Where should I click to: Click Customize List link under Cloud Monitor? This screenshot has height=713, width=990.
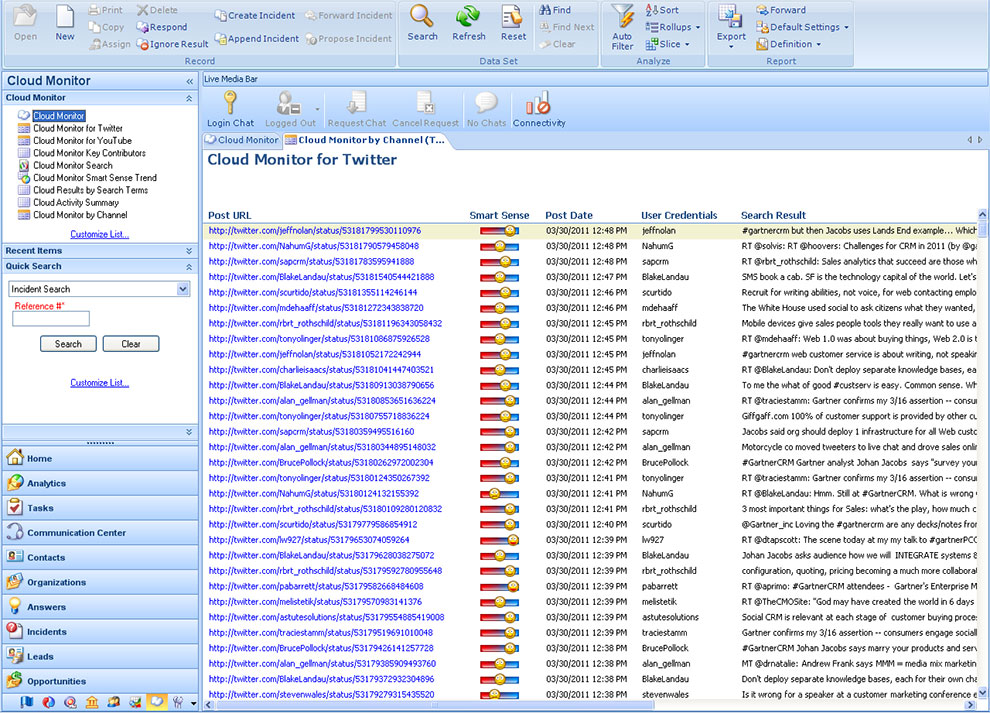pos(99,234)
